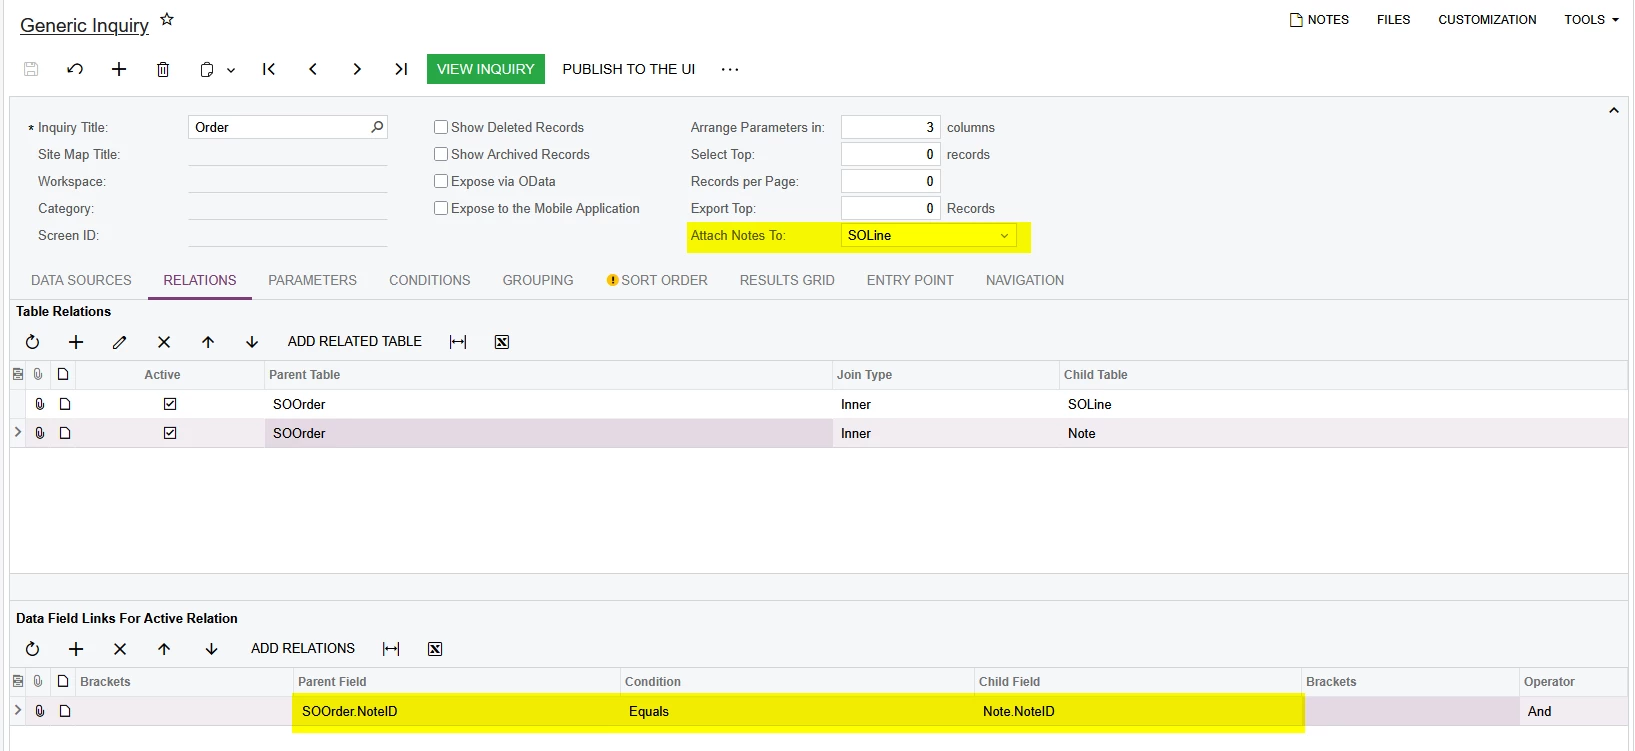1635x751 pixels.
Task: Enable Show Deleted Records checkbox
Action: [441, 127]
